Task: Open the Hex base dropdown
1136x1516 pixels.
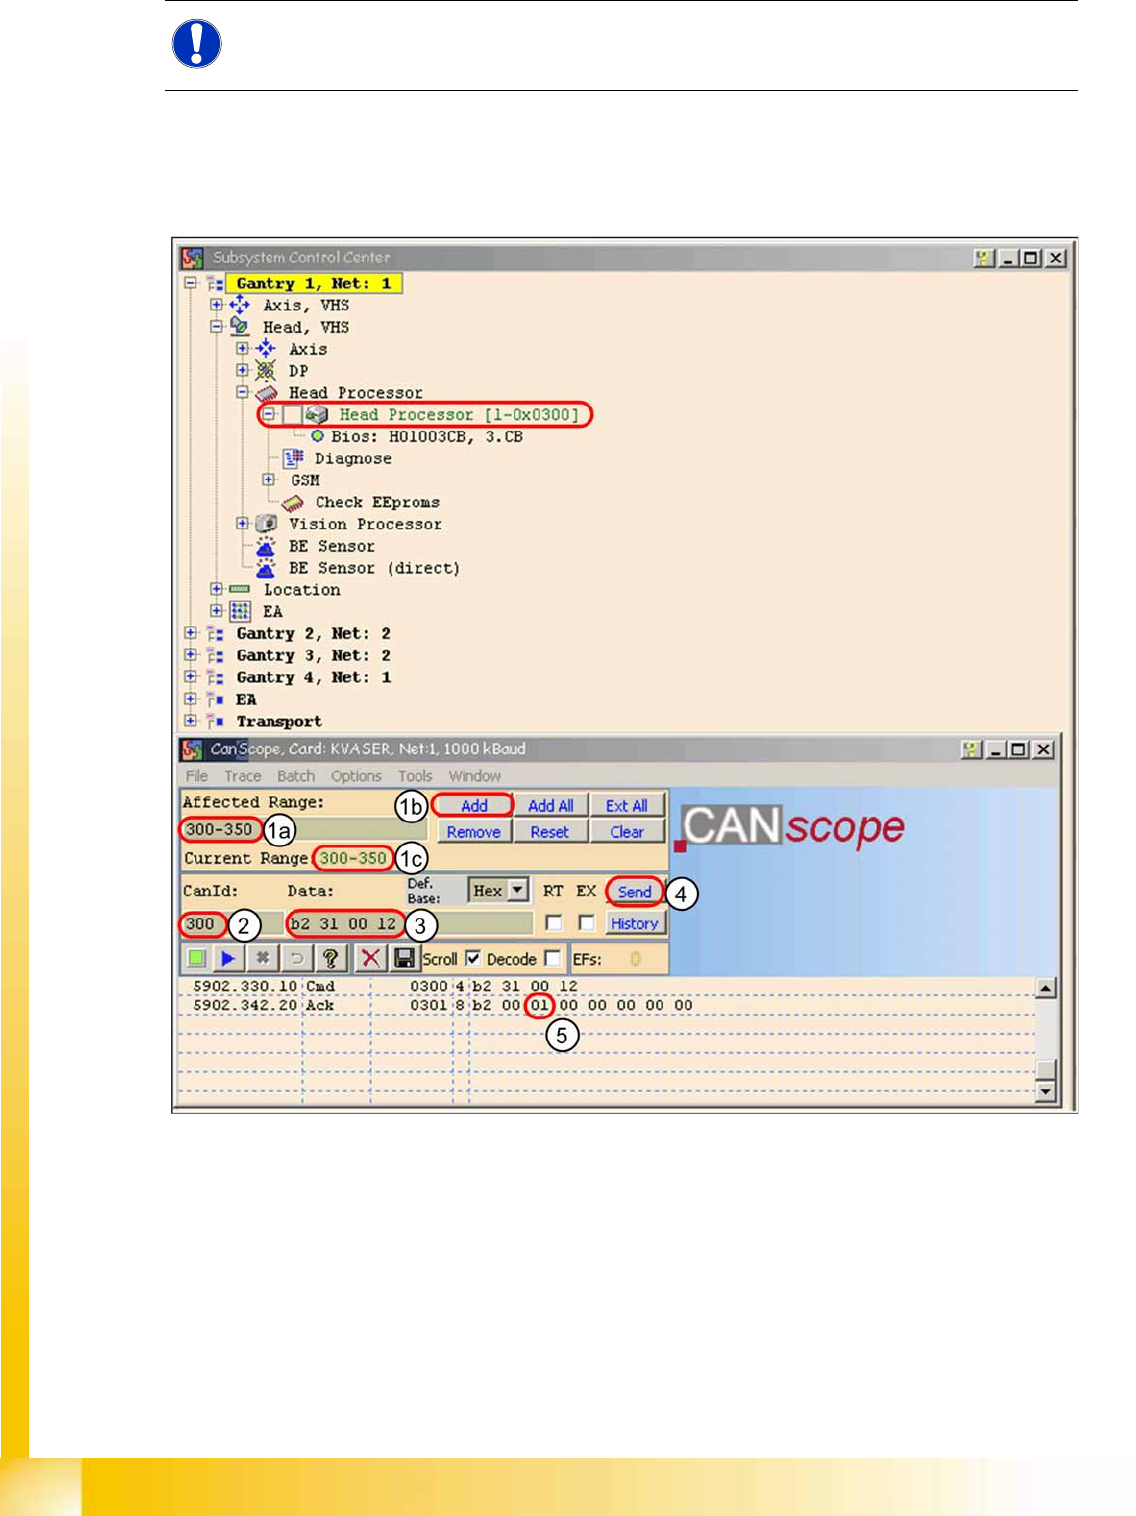Action: click(x=518, y=890)
